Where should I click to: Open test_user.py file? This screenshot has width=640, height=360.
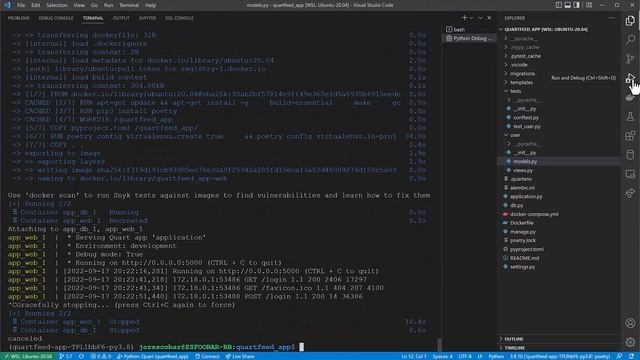(527, 127)
